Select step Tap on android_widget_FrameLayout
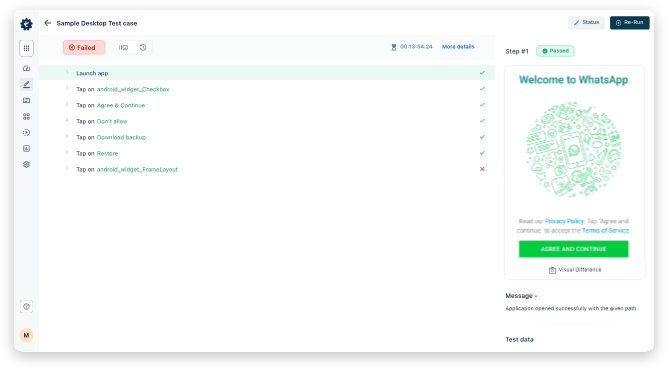668x370 pixels. 267,169
